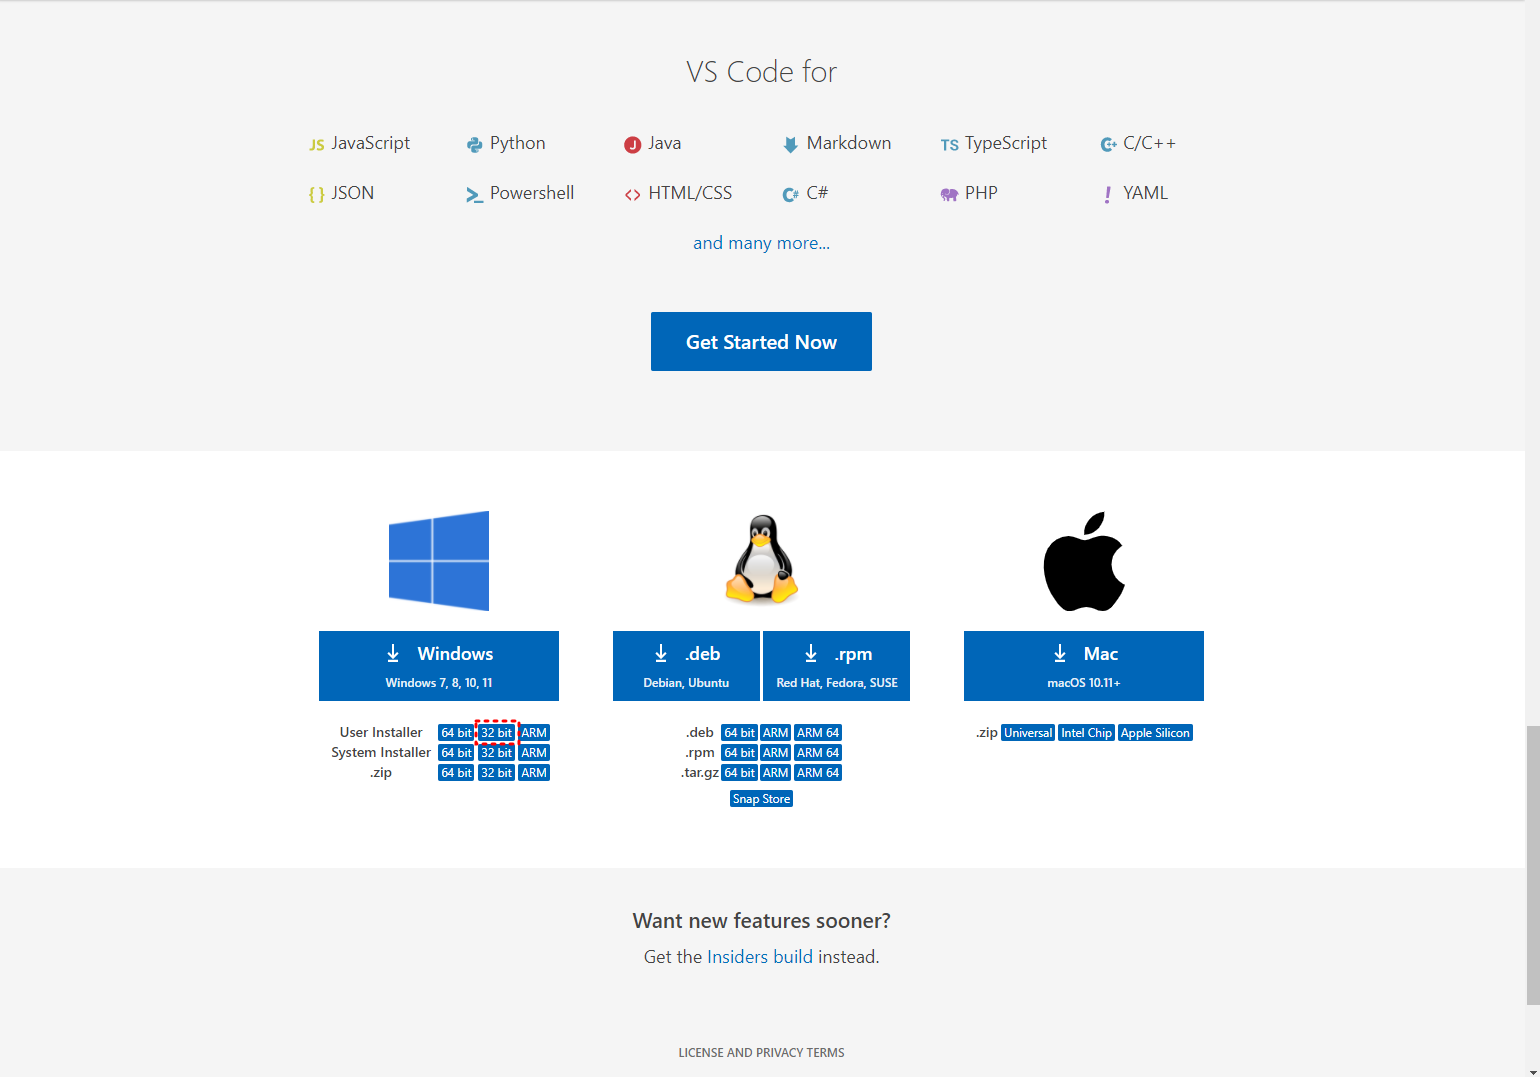Download Windows User Installer 64 bit
The image size is (1540, 1077).
(456, 733)
